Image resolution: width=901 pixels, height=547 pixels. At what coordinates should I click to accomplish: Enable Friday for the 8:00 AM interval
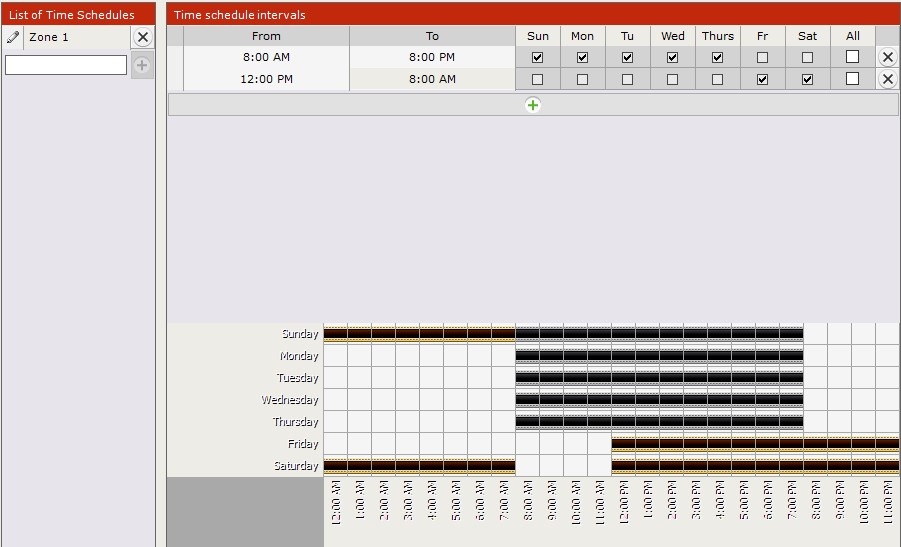[763, 57]
